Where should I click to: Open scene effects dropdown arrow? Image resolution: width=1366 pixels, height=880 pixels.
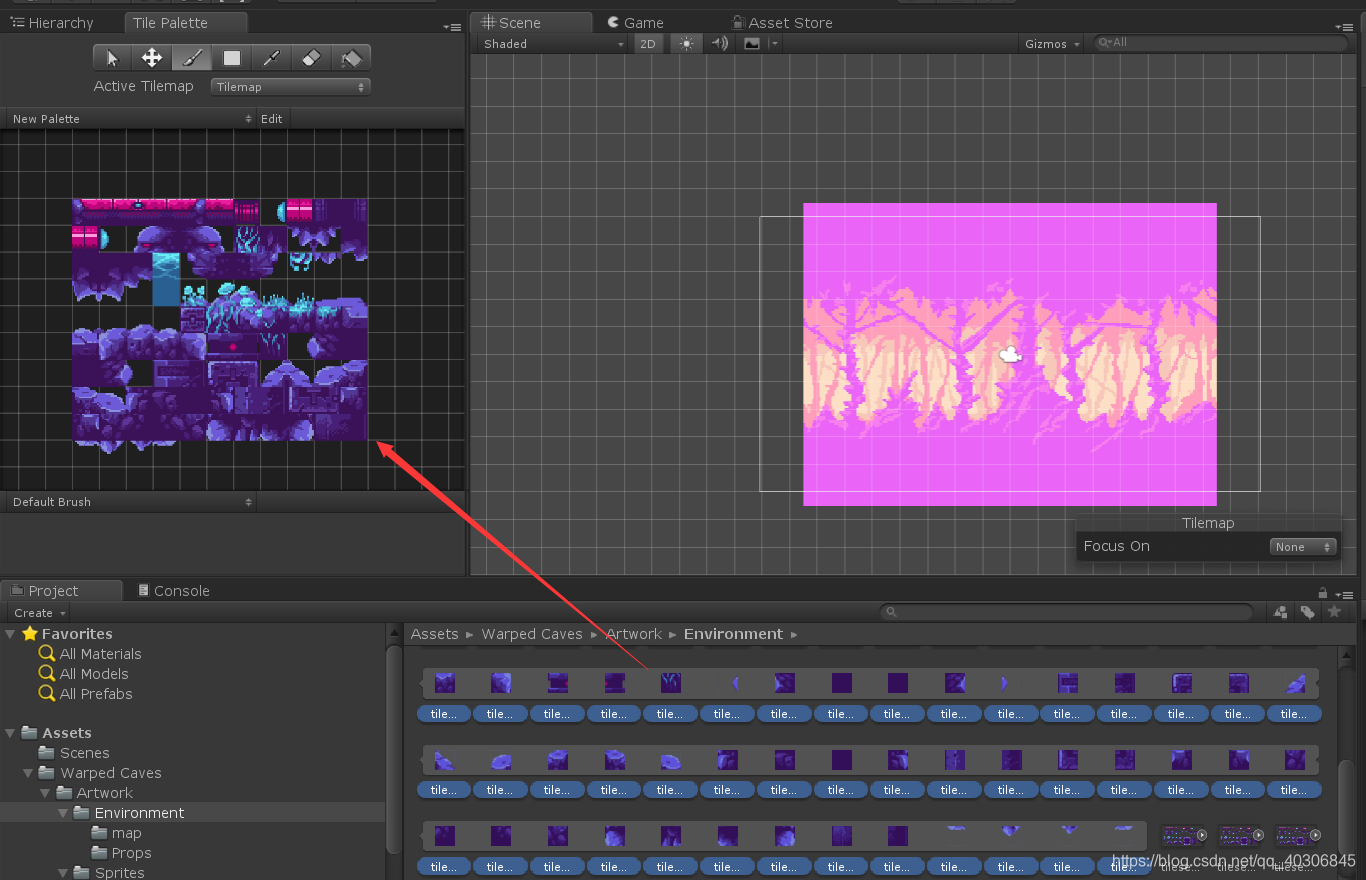pos(773,44)
